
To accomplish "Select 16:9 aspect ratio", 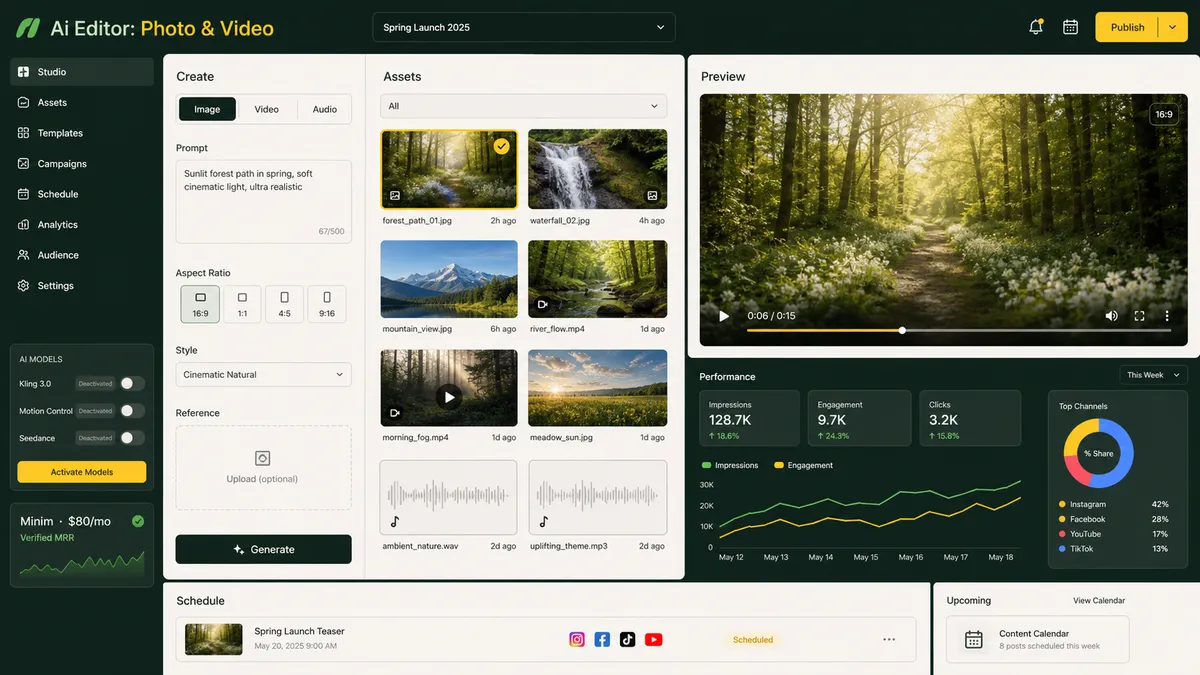I will click(200, 304).
